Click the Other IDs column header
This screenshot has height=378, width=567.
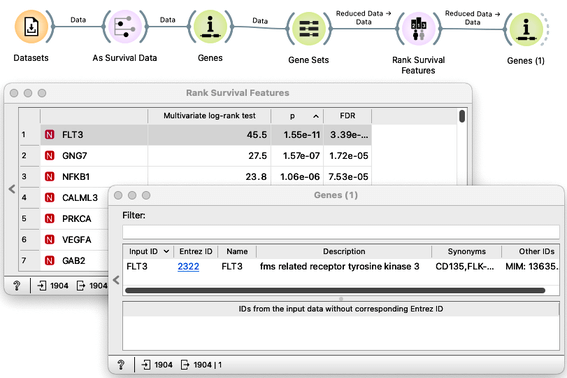click(530, 251)
